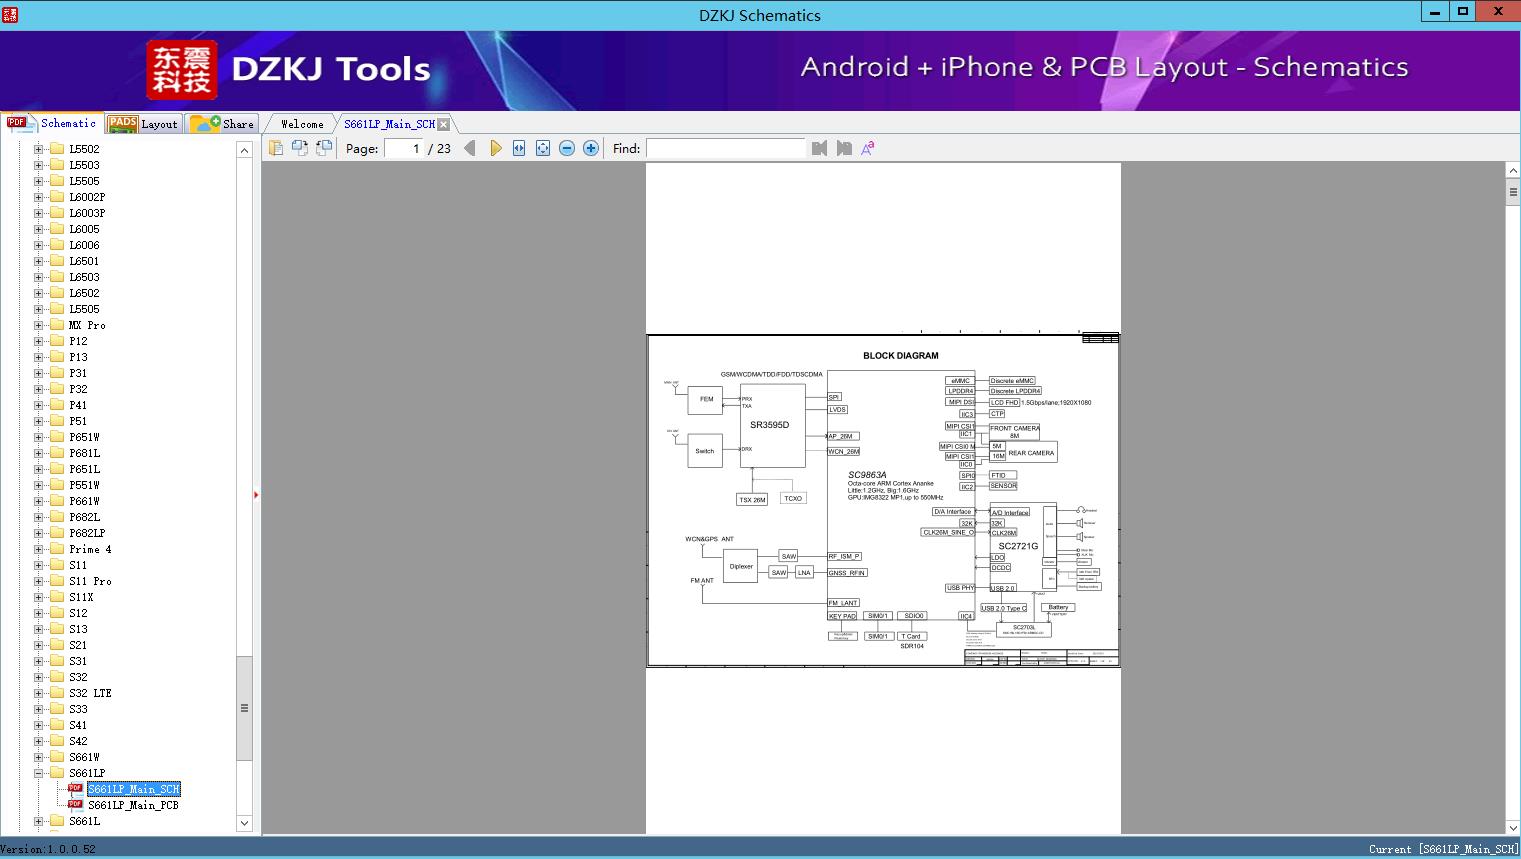Go to the next page
1521x859 pixels.
495,148
